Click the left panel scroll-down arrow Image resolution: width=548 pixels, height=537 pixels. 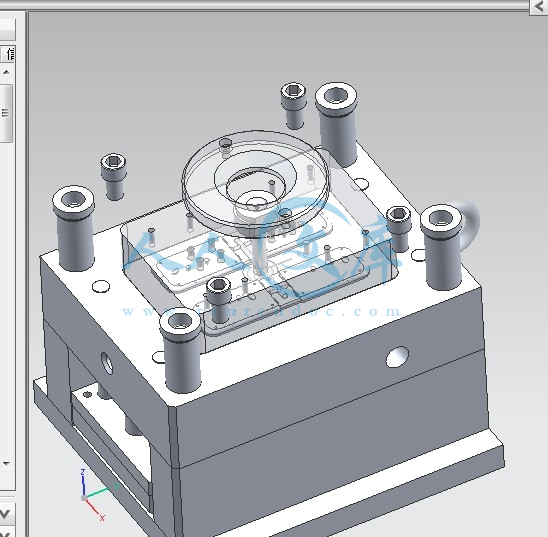tap(6, 464)
